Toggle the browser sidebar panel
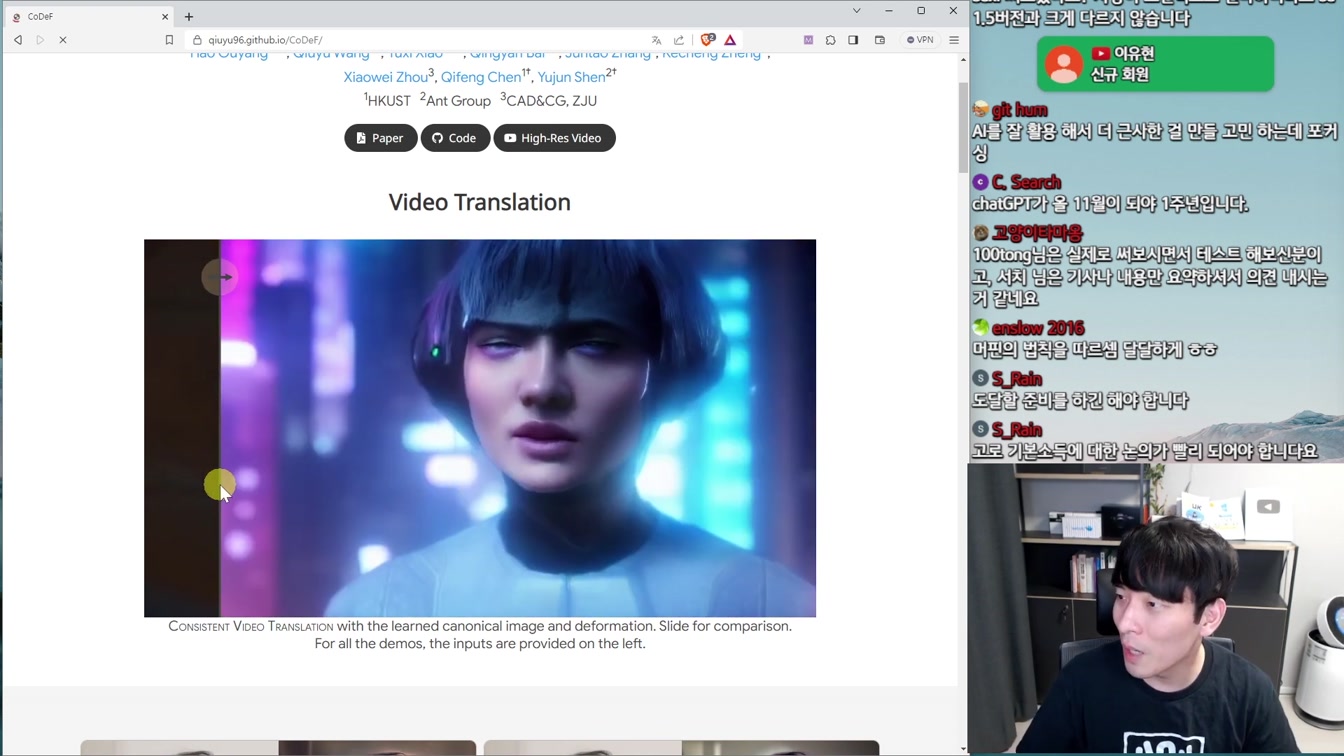The height and width of the screenshot is (756, 1344). tap(853, 40)
